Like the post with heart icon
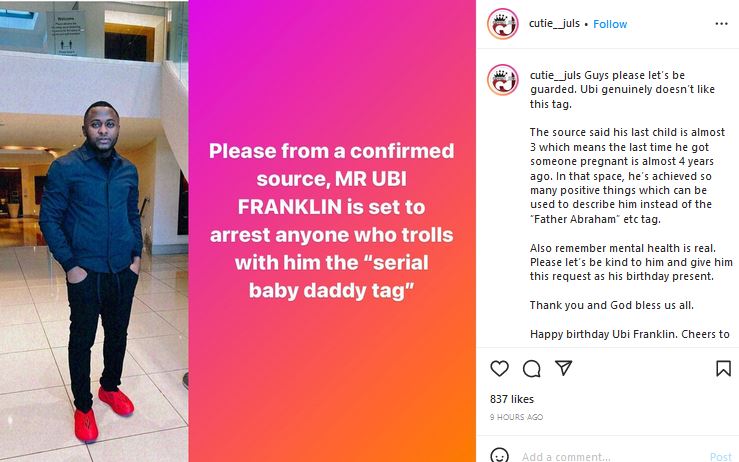This screenshot has height=462, width=739. [500, 368]
